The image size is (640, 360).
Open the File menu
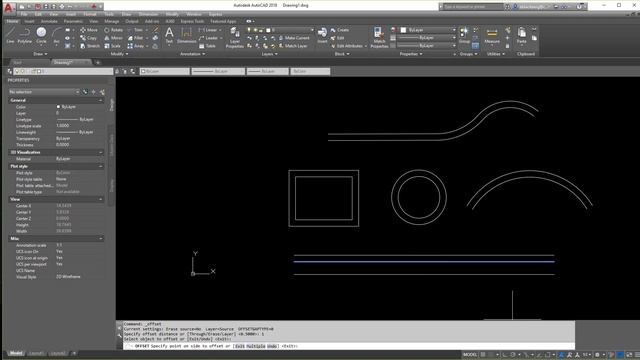24,14
